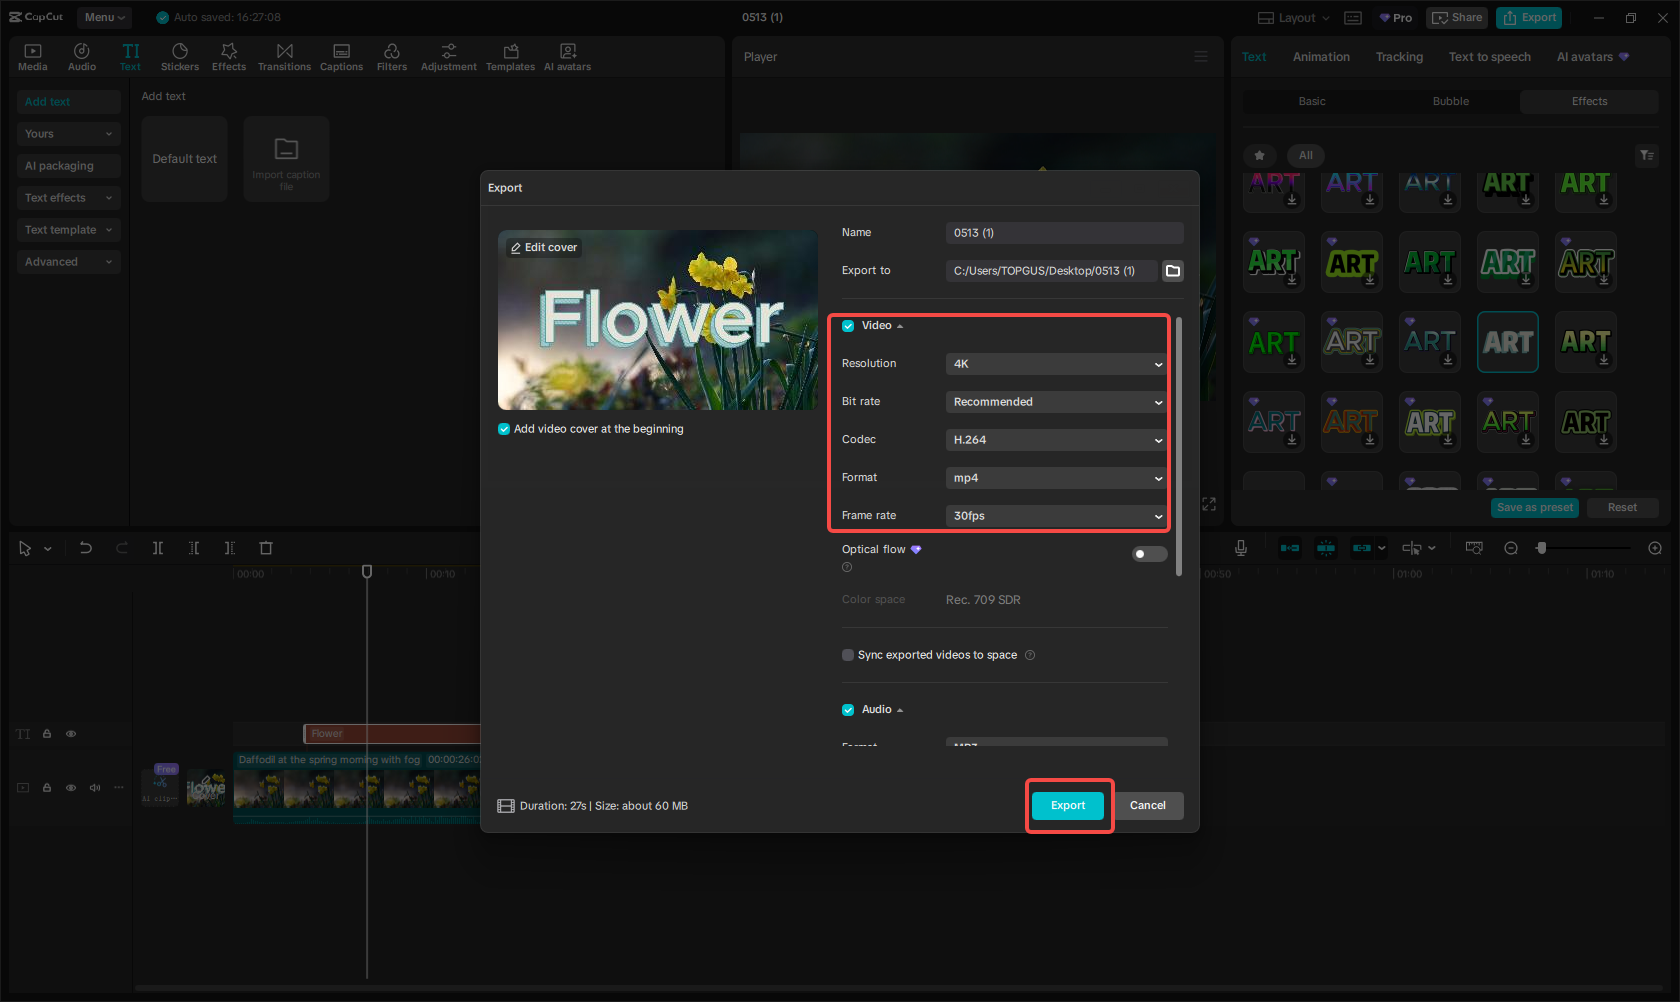Open the keyboard shortcuts icon beside Layout
The image size is (1680, 1002).
(1353, 18)
